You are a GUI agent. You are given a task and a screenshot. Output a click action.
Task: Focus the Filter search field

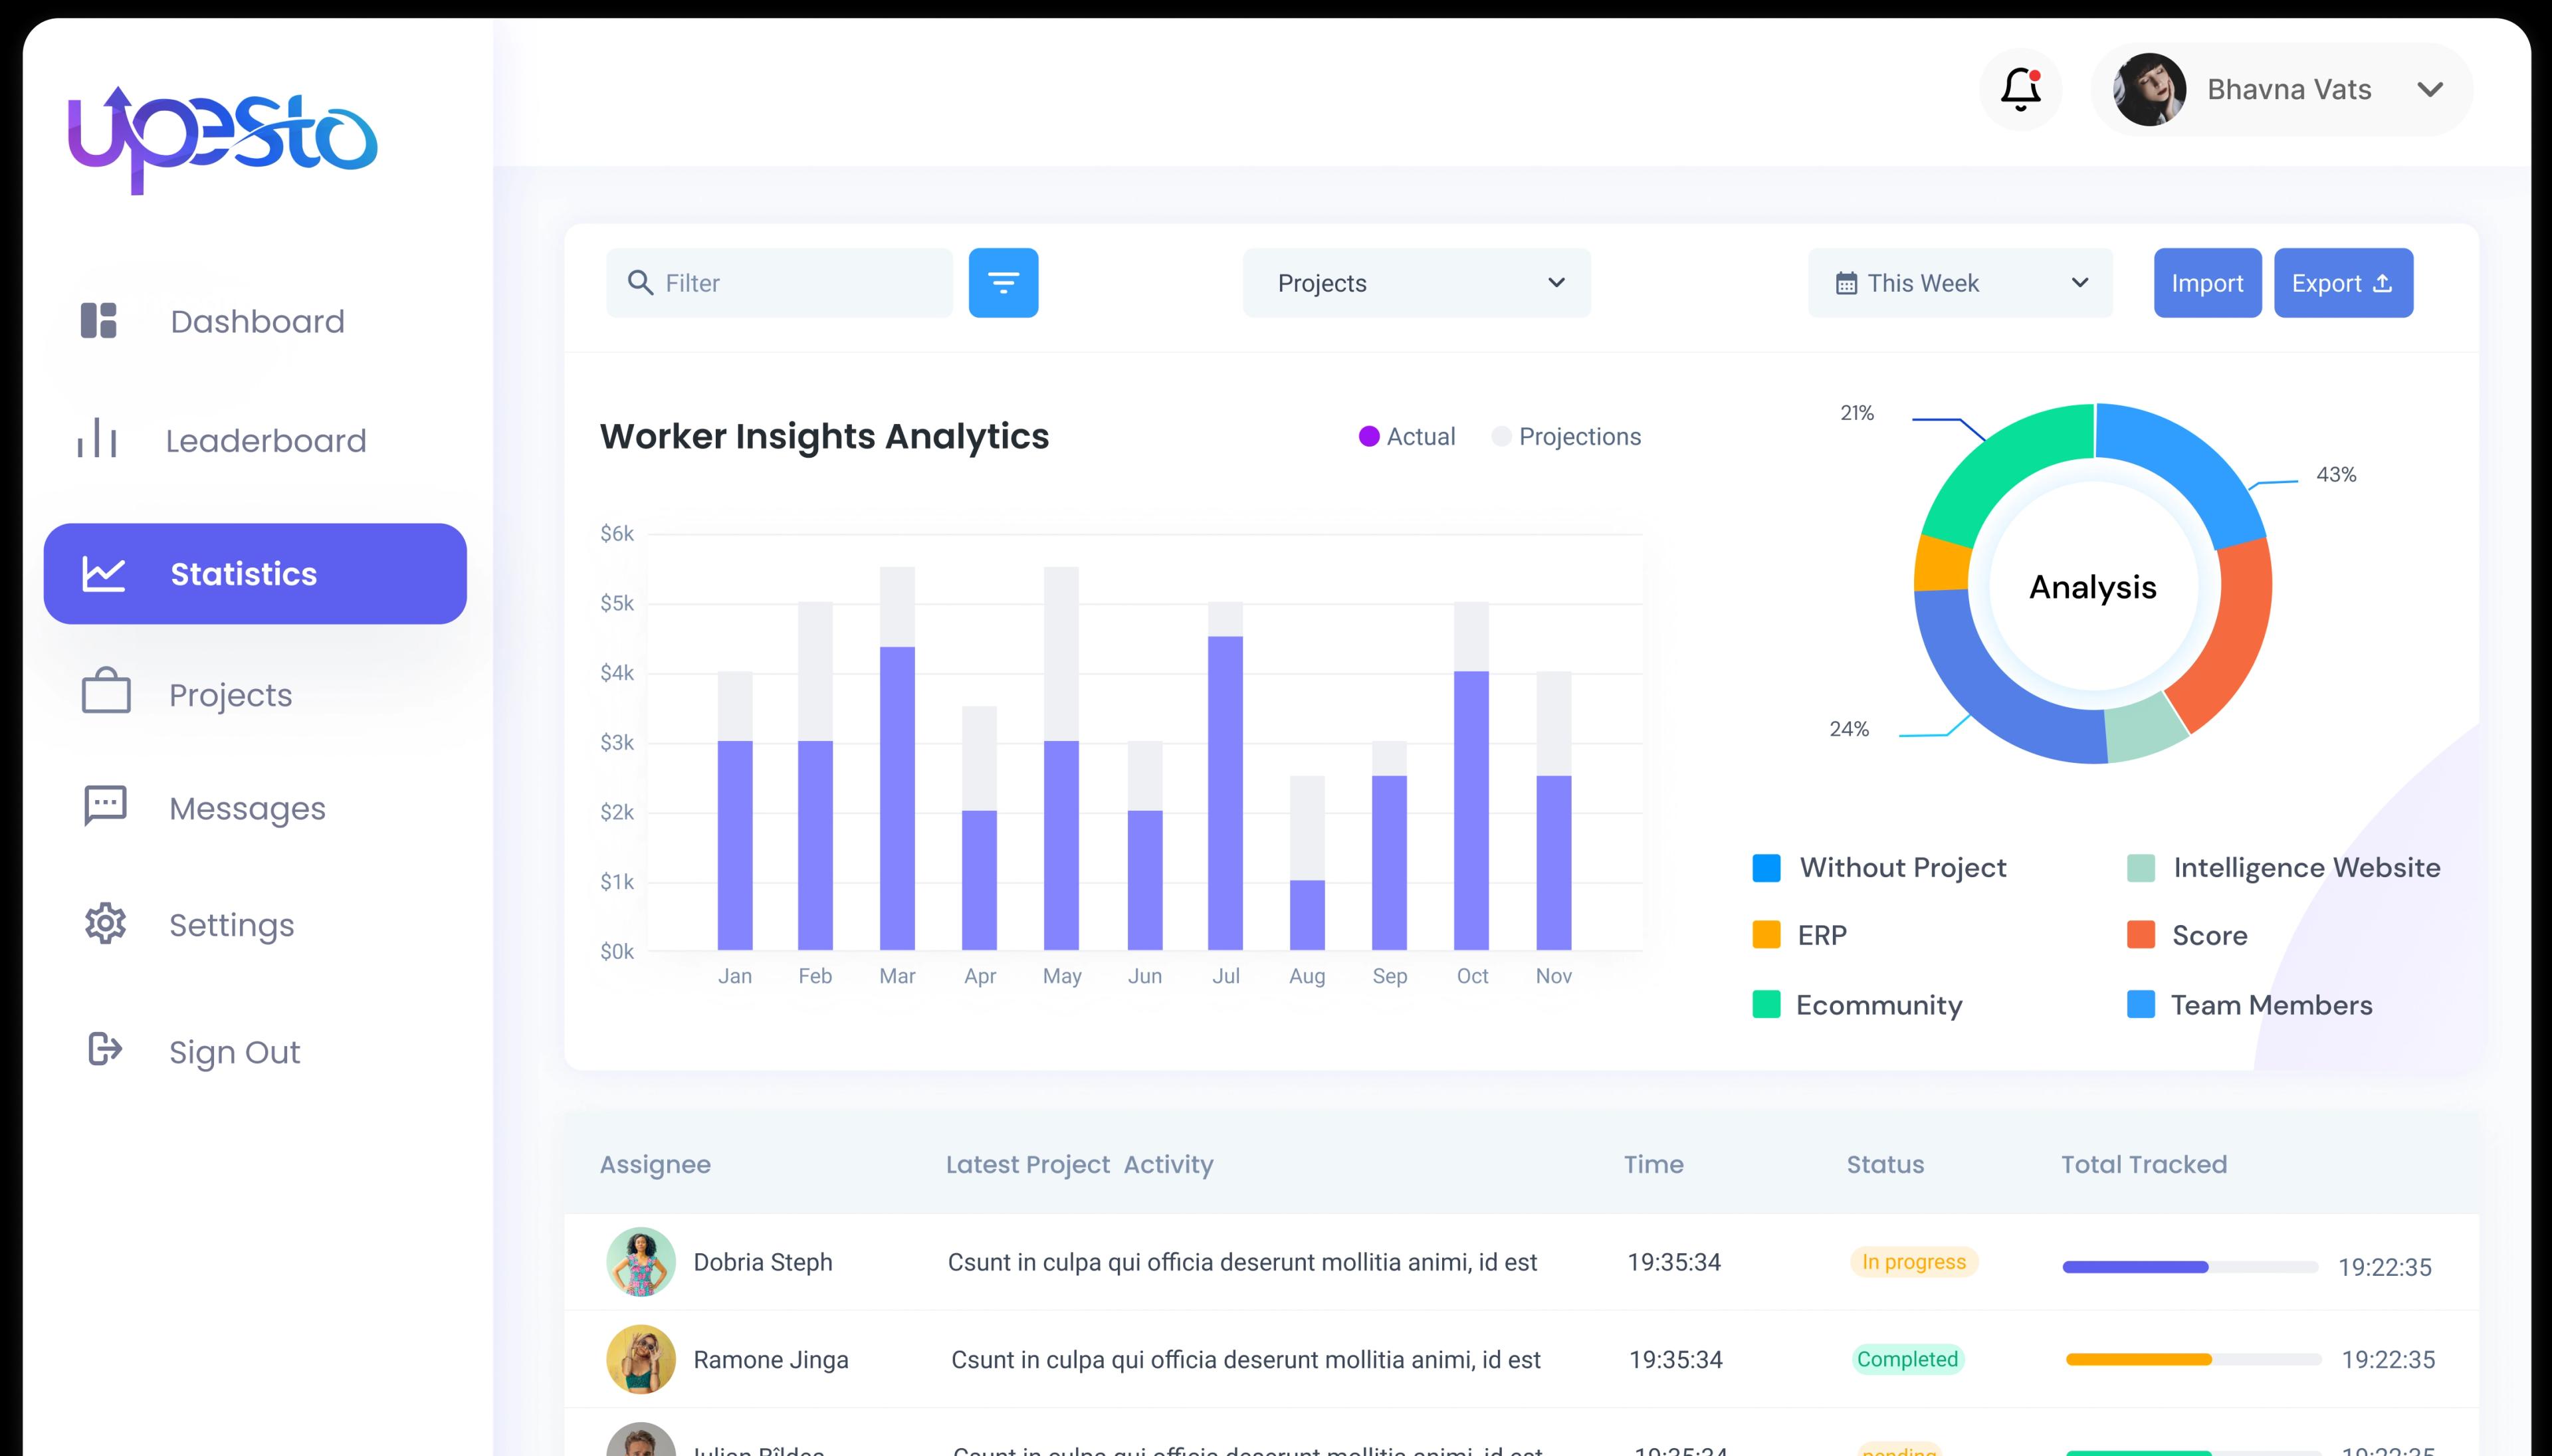pos(779,283)
